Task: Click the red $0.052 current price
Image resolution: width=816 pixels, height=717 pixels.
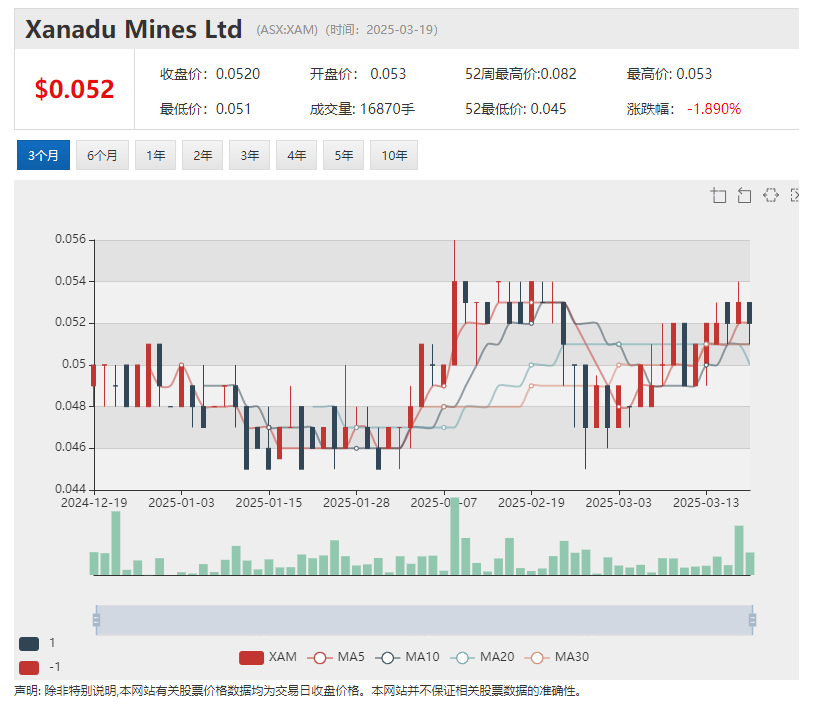Action: [x=74, y=89]
